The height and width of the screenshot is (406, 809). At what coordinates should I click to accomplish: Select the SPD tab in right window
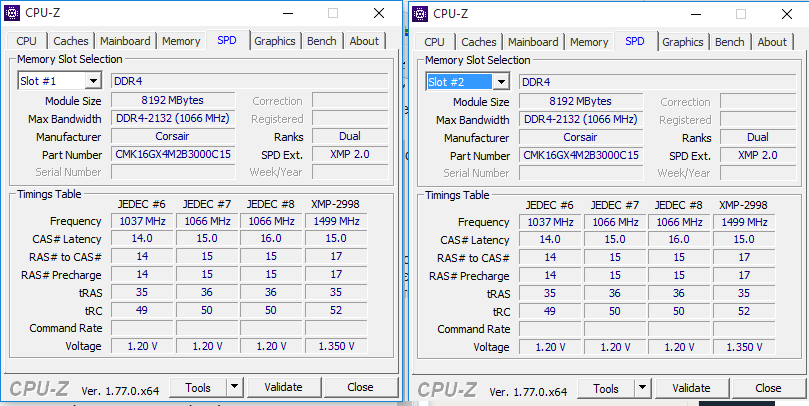pos(635,41)
